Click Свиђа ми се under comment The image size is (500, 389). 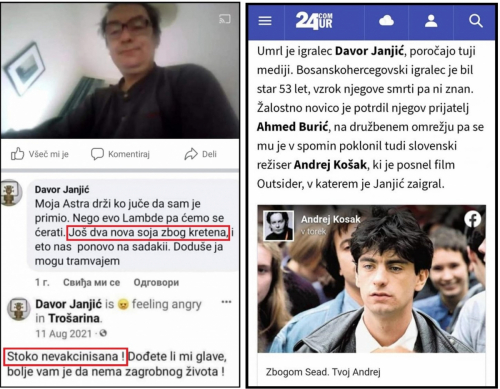click(92, 282)
